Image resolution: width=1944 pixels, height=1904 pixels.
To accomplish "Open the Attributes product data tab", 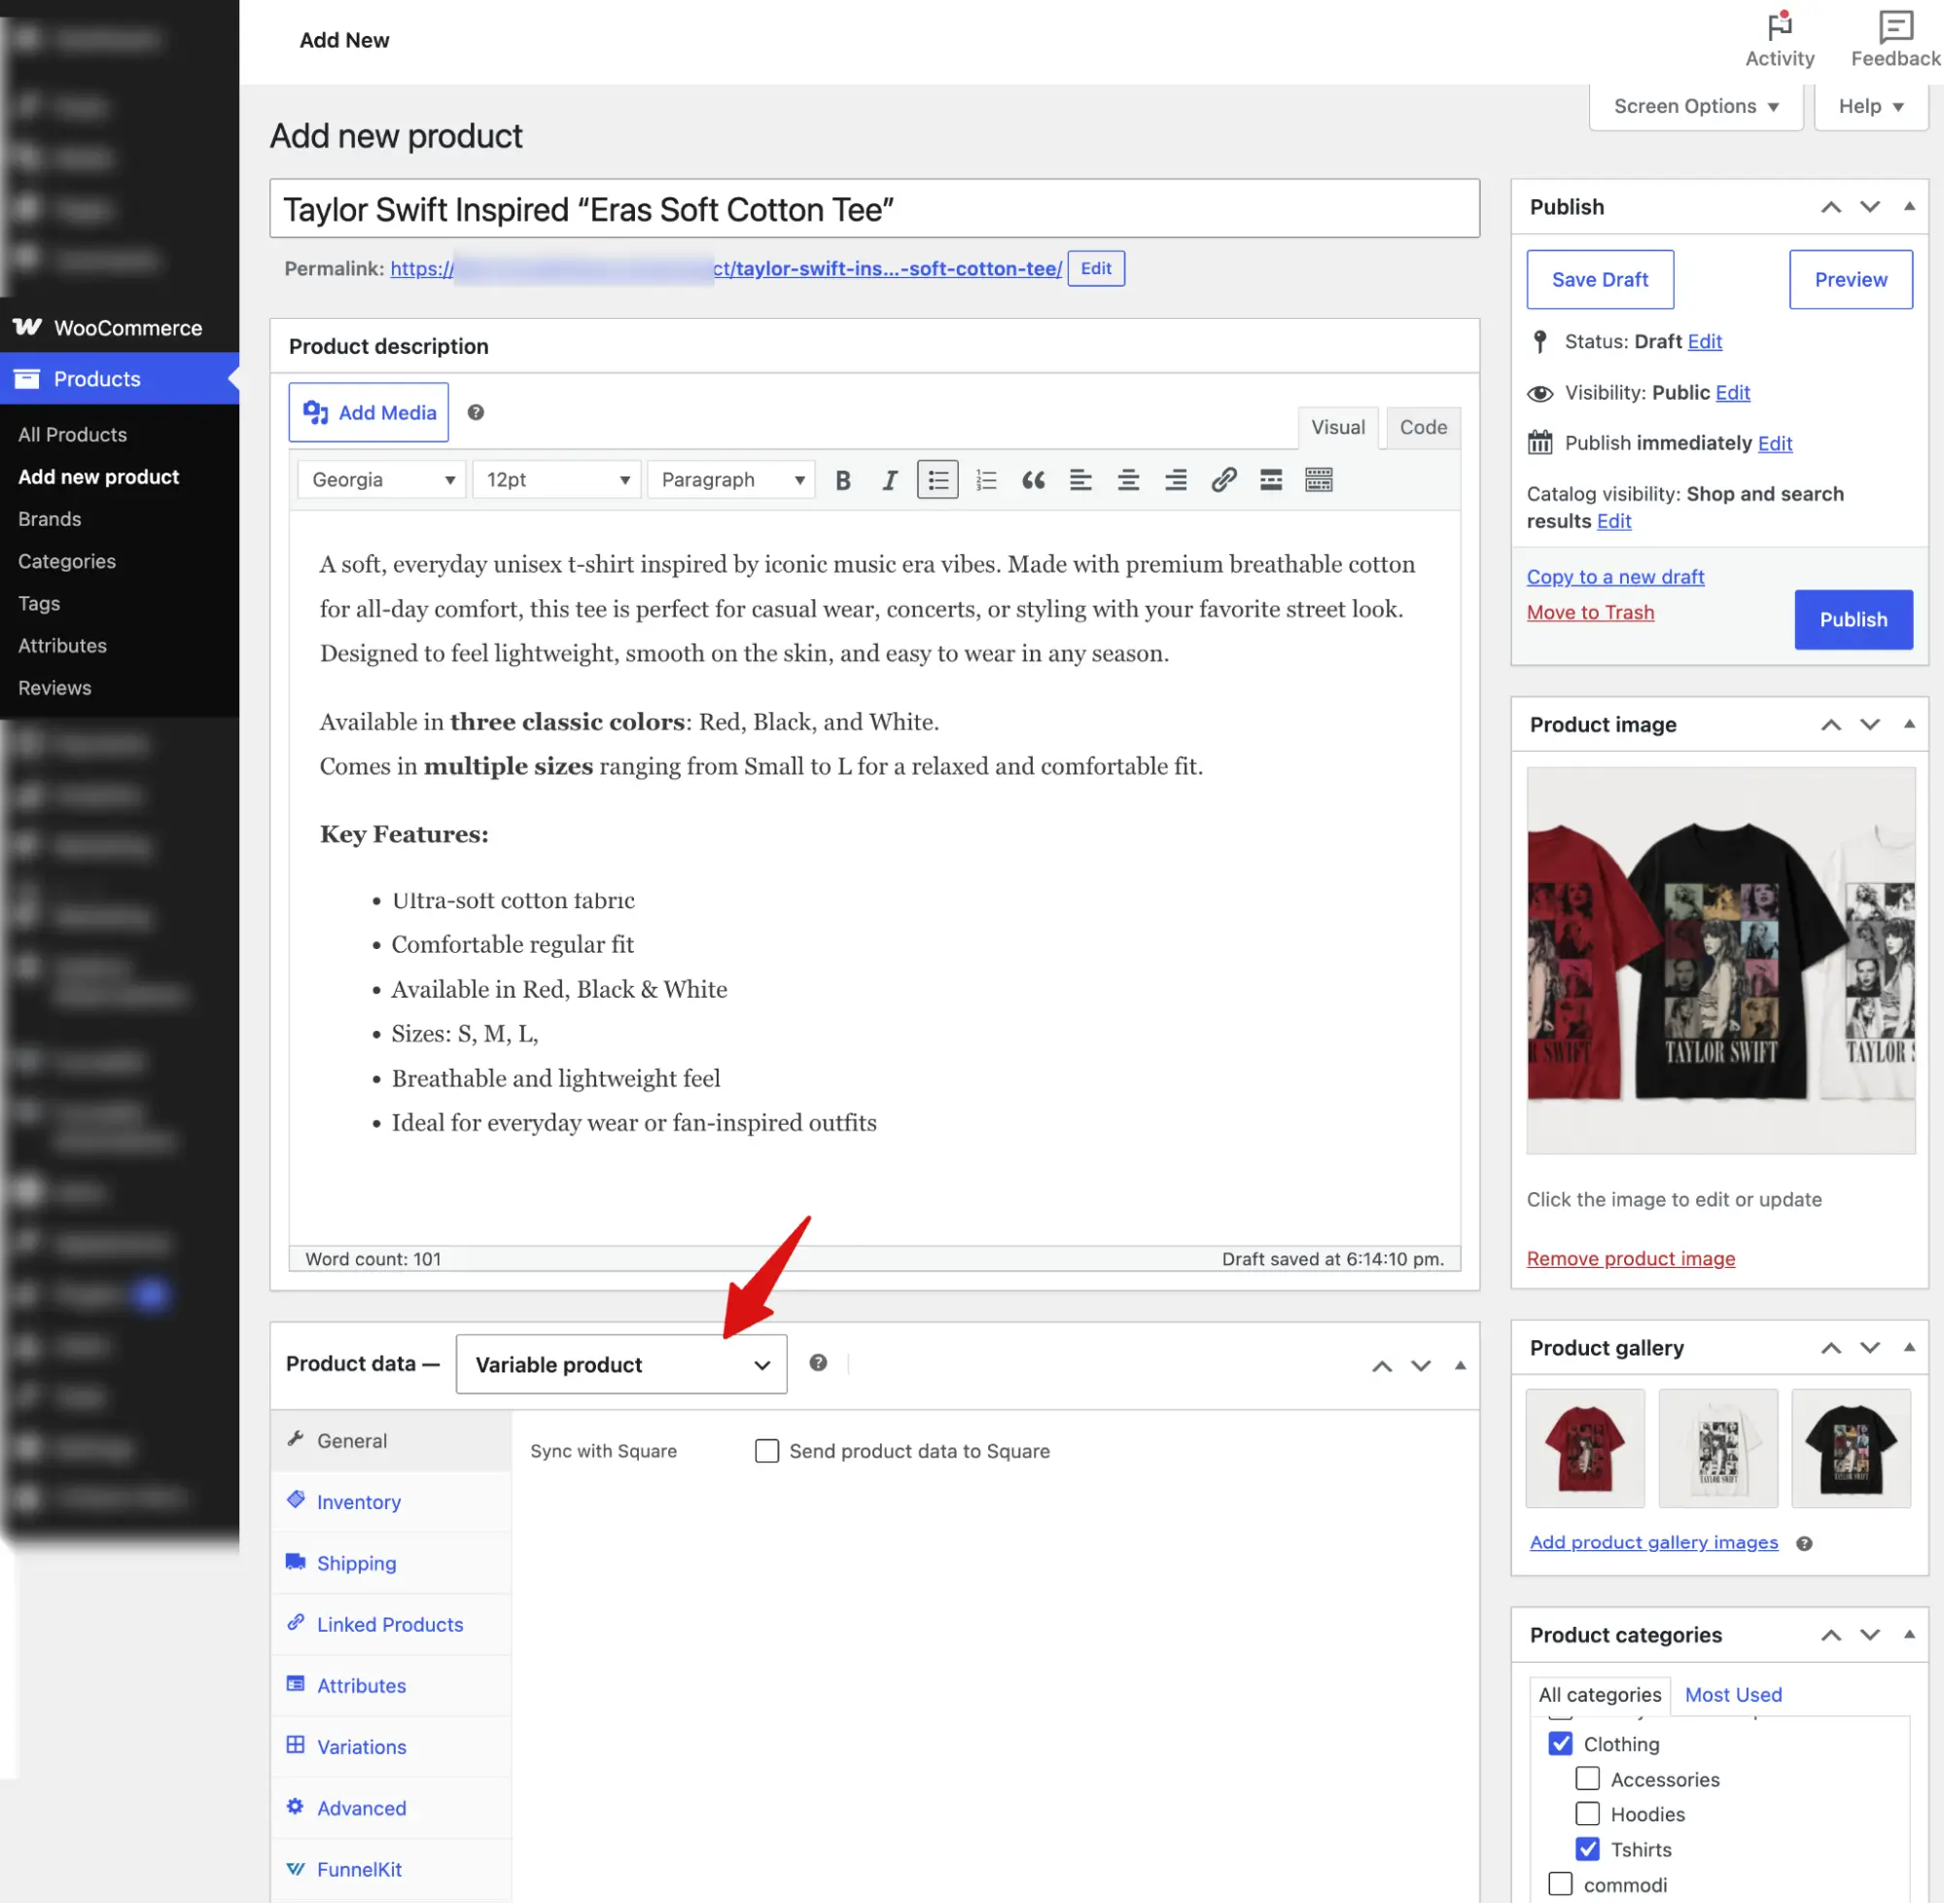I will (x=391, y=1686).
